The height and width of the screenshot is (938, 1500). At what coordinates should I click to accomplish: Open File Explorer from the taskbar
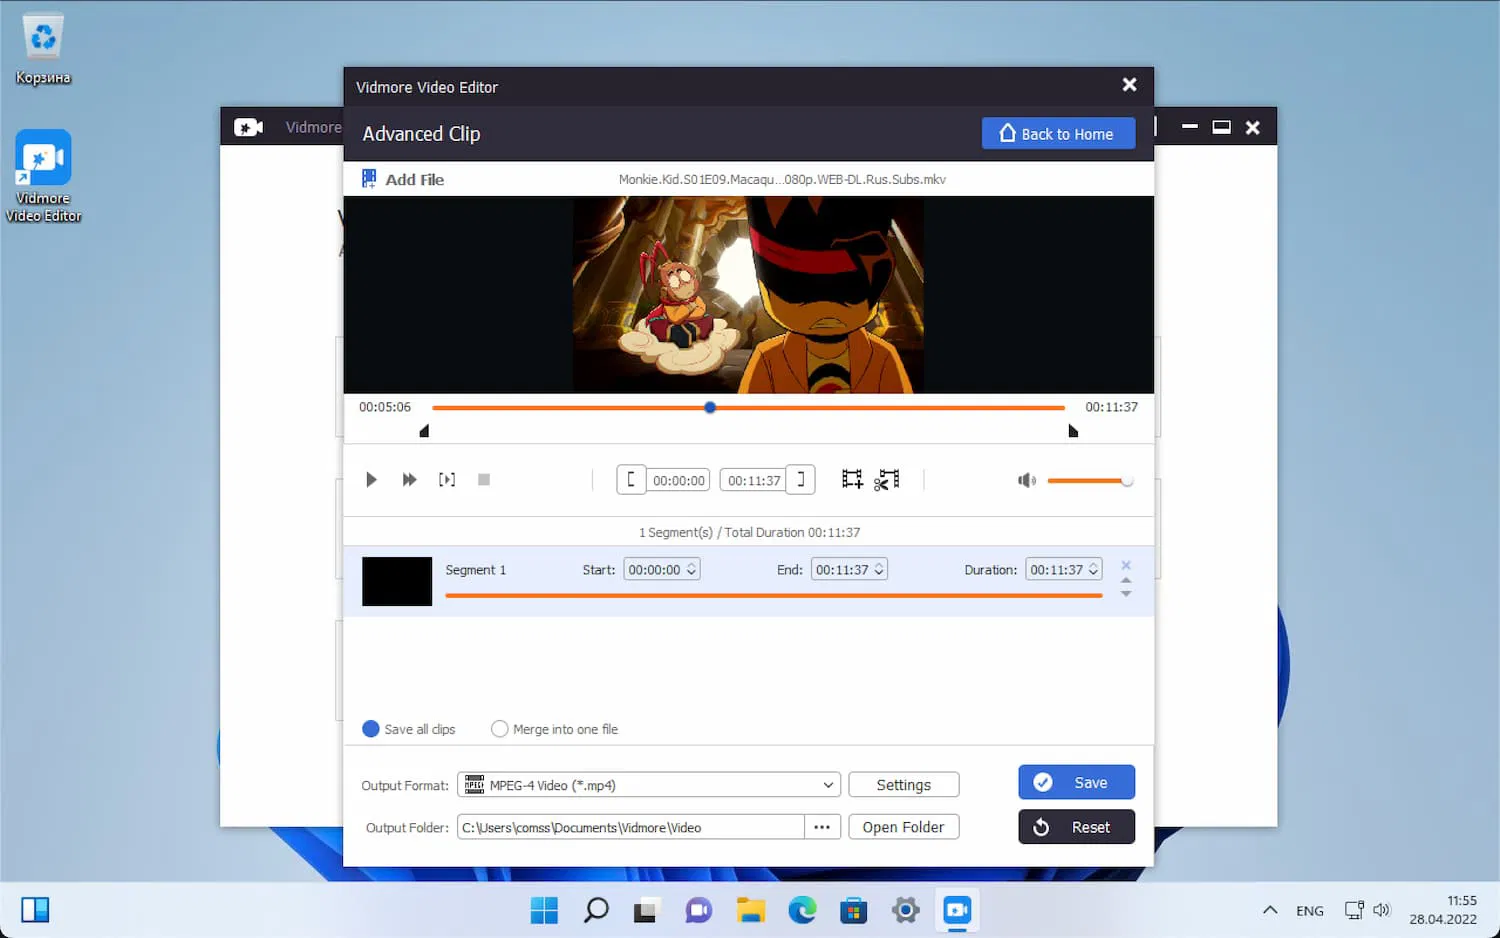click(x=751, y=910)
